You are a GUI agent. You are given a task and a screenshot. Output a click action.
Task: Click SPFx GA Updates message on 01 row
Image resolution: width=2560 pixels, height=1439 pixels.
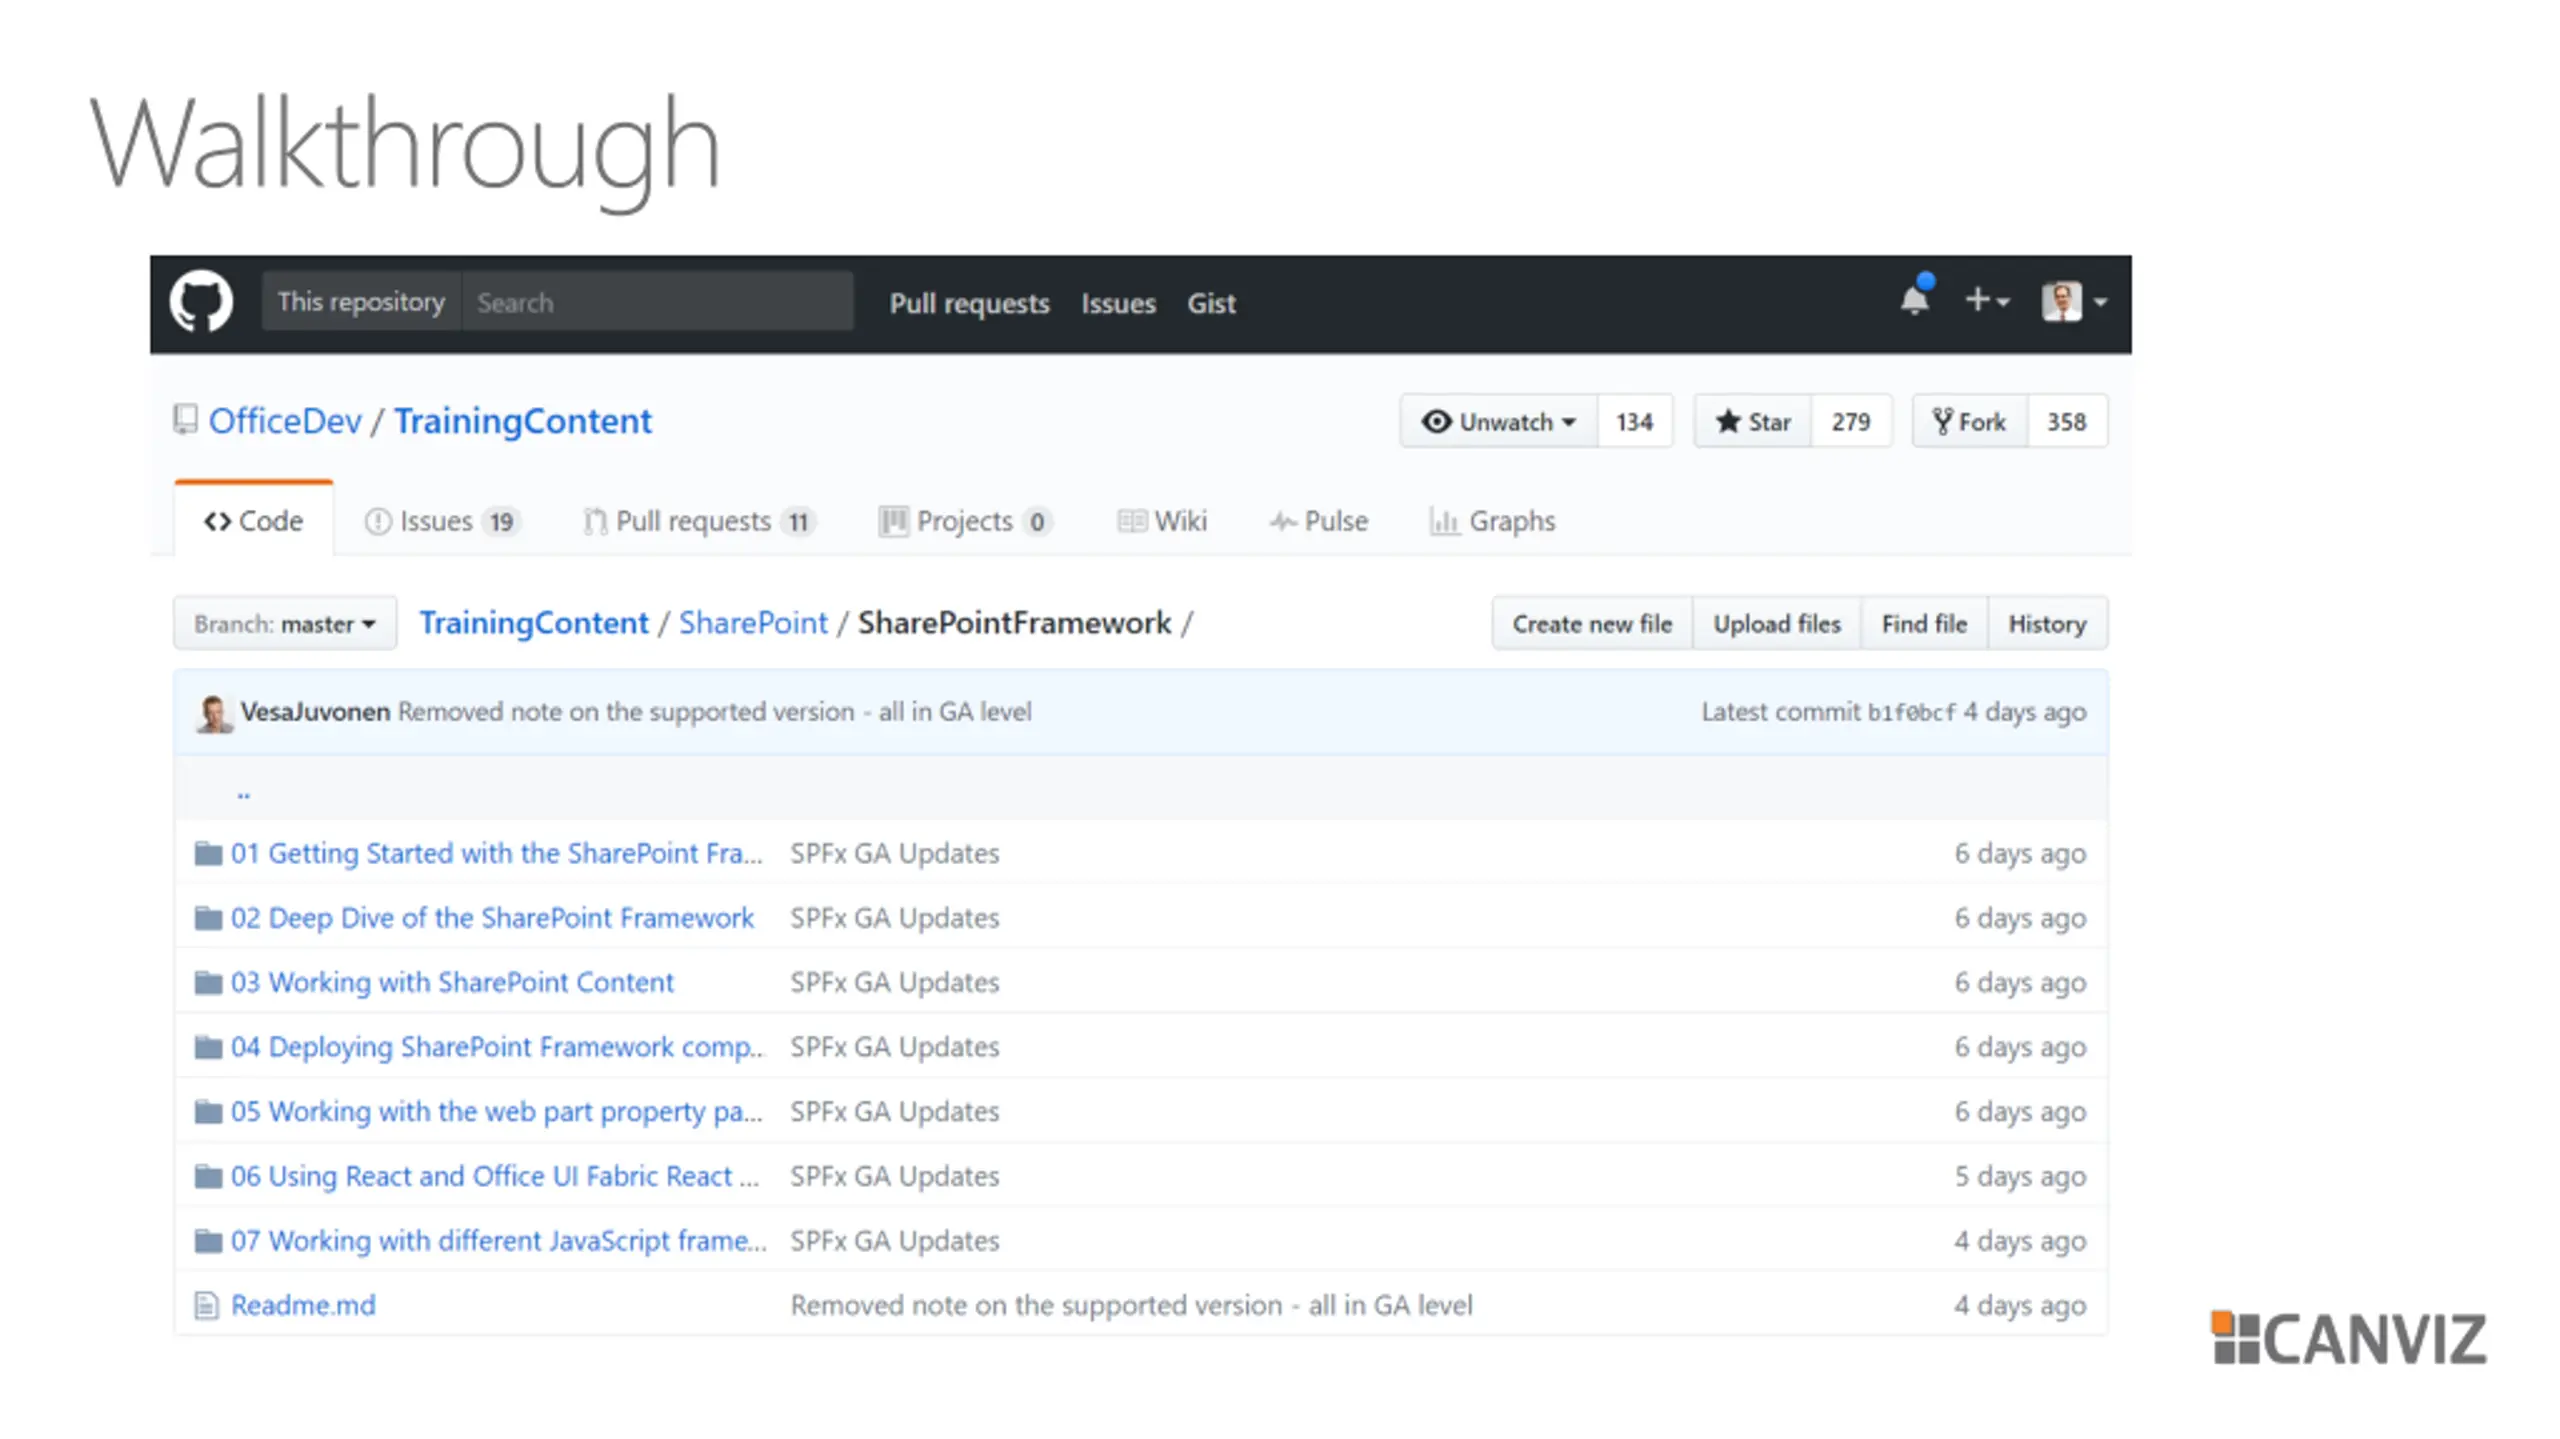[894, 853]
